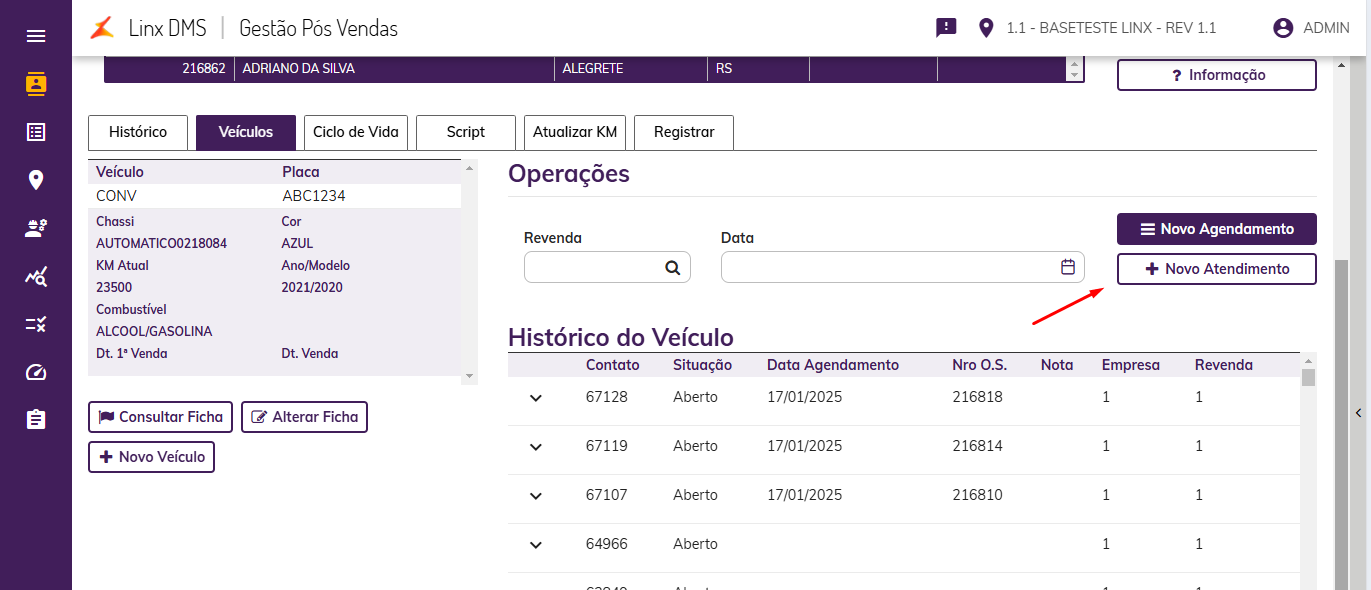Open the hamburger menu in sidebar
Viewport: 1371px width, 590px height.
click(x=36, y=36)
